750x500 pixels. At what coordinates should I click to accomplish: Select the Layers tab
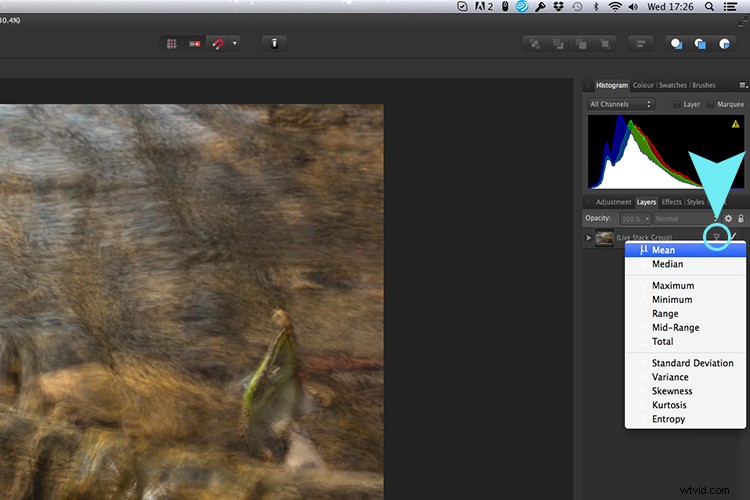click(x=646, y=202)
